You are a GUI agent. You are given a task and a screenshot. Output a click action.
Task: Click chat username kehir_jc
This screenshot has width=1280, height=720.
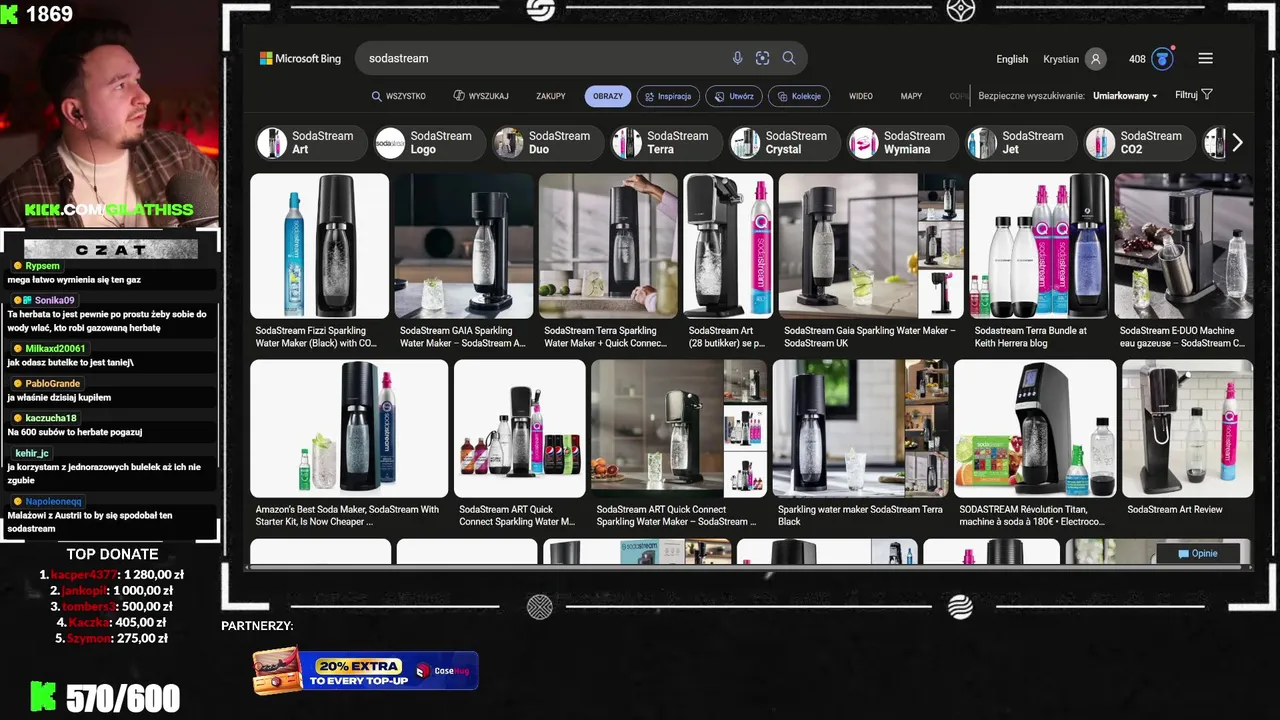(32, 453)
